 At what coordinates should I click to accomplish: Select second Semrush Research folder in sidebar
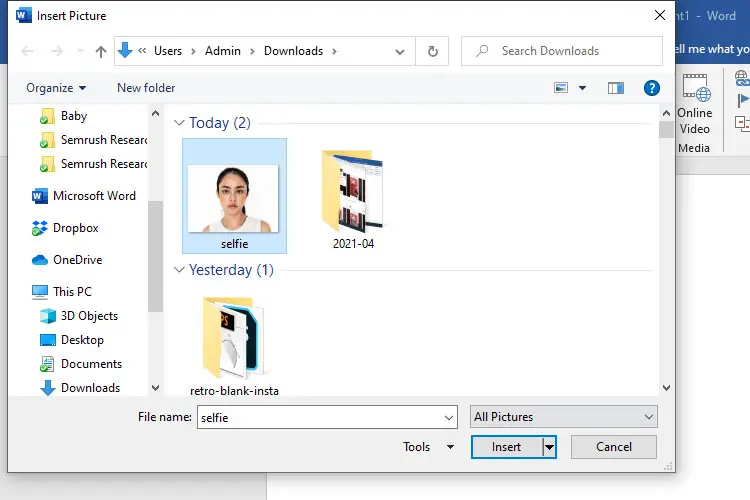(x=94, y=164)
